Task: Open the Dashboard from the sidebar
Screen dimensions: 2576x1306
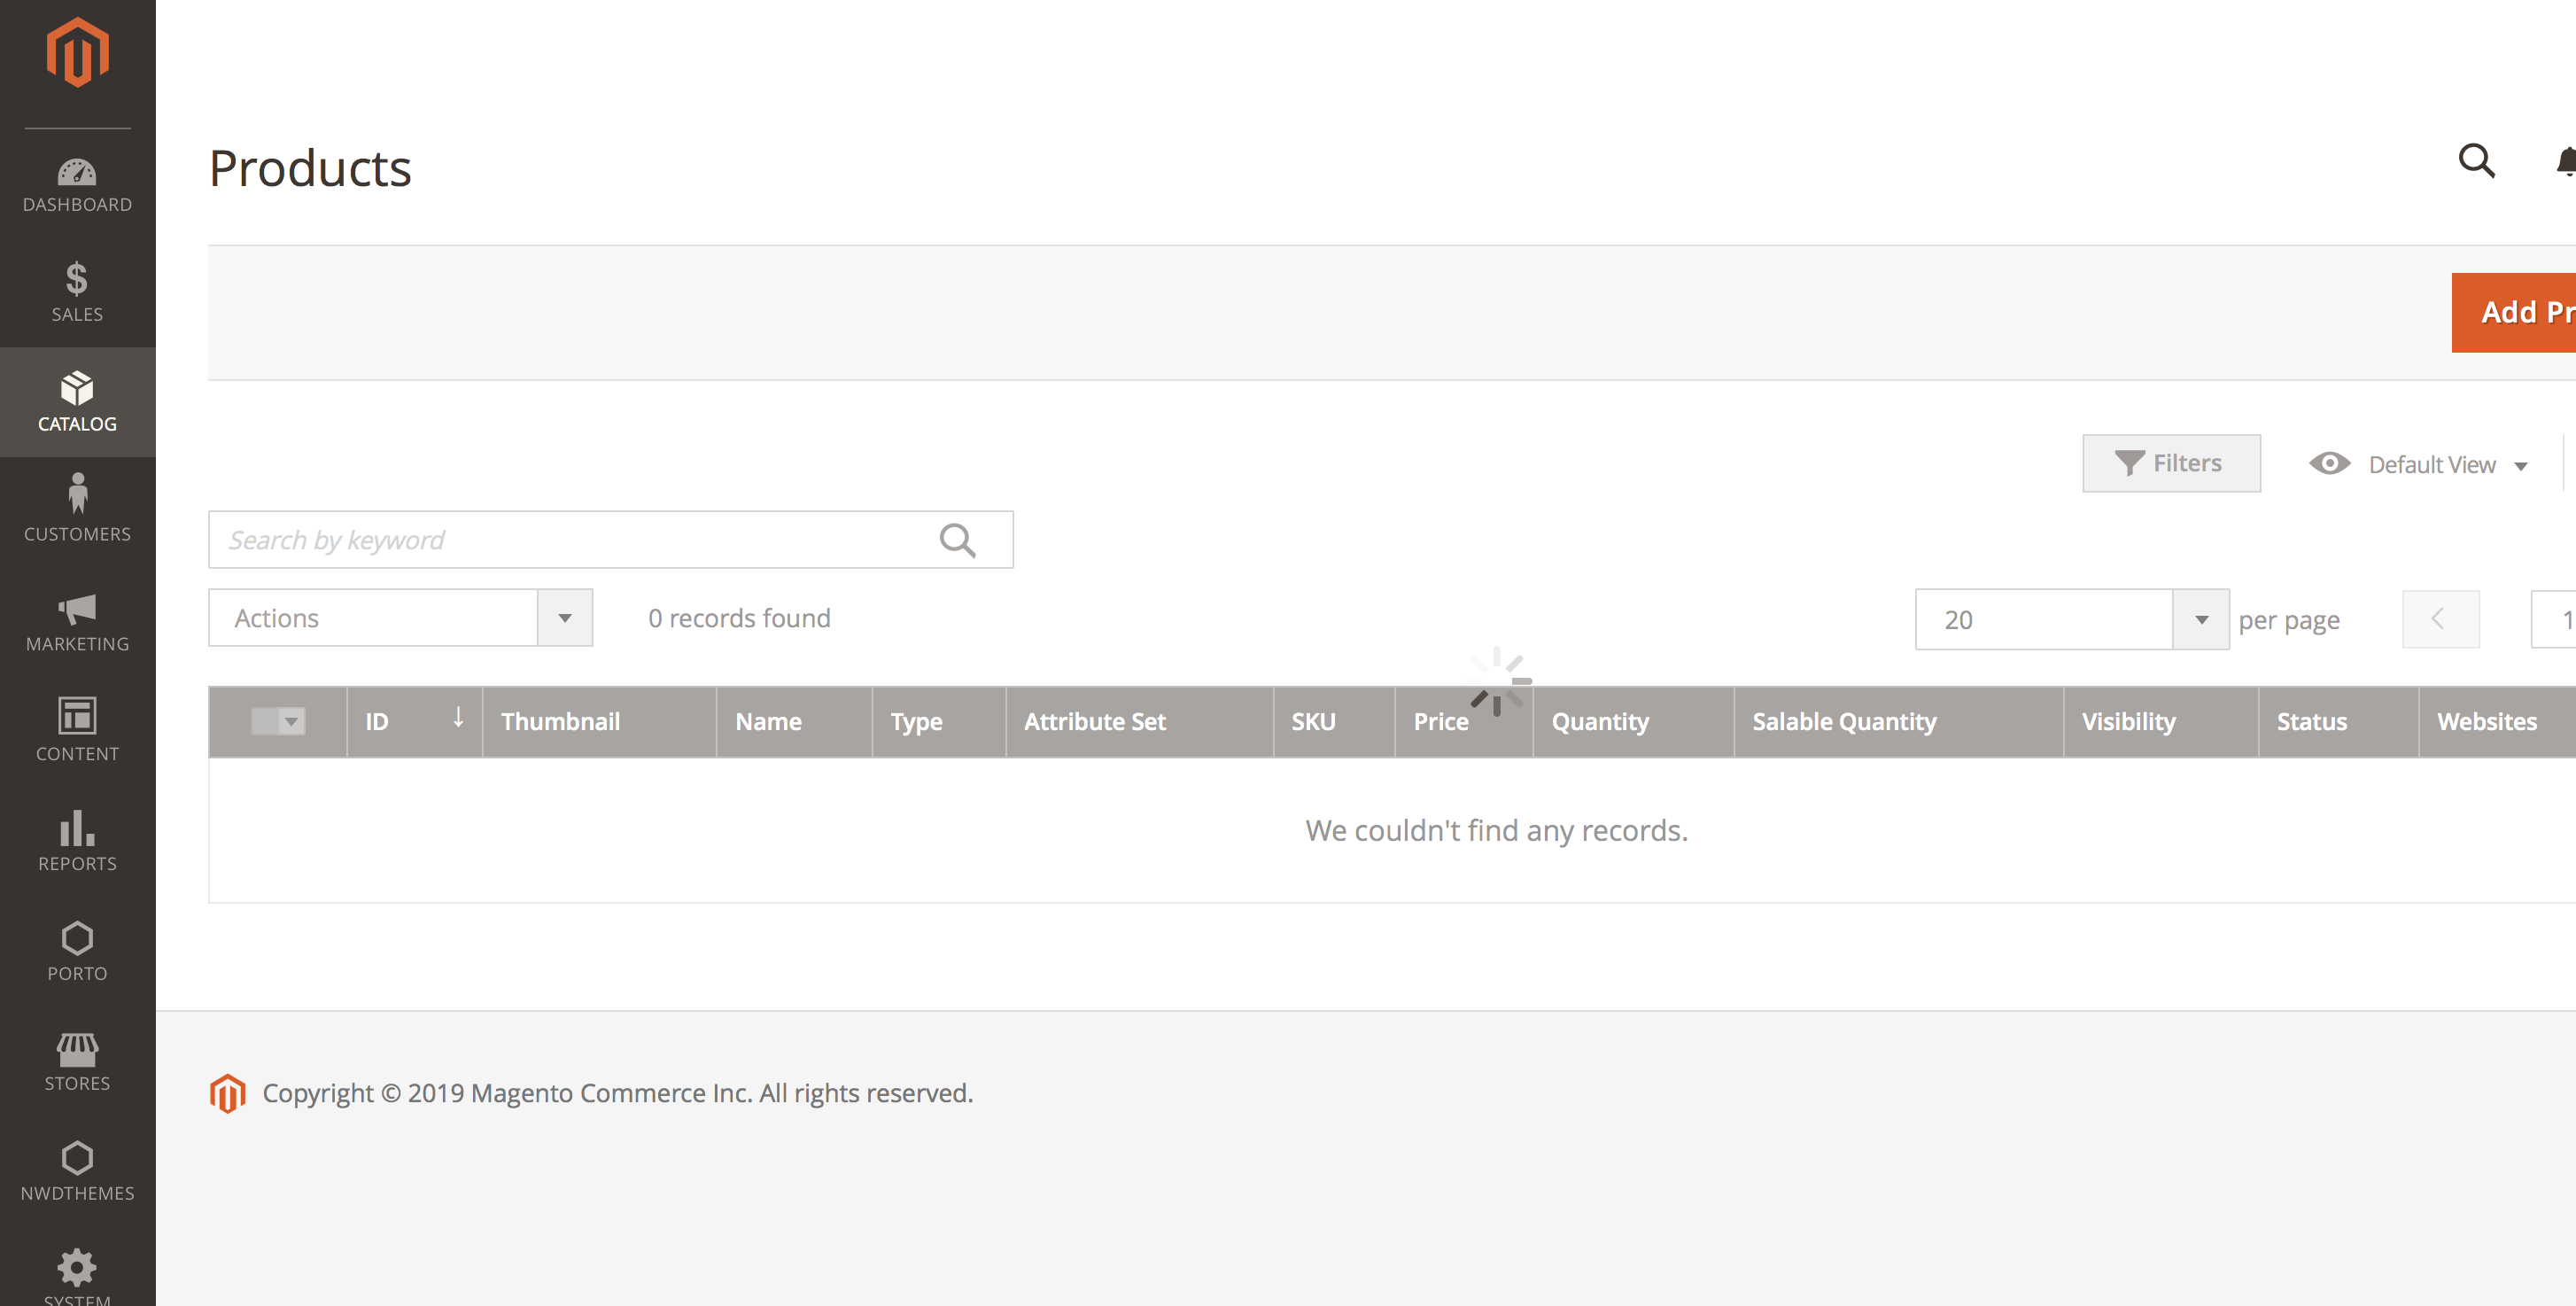Action: click(x=77, y=182)
